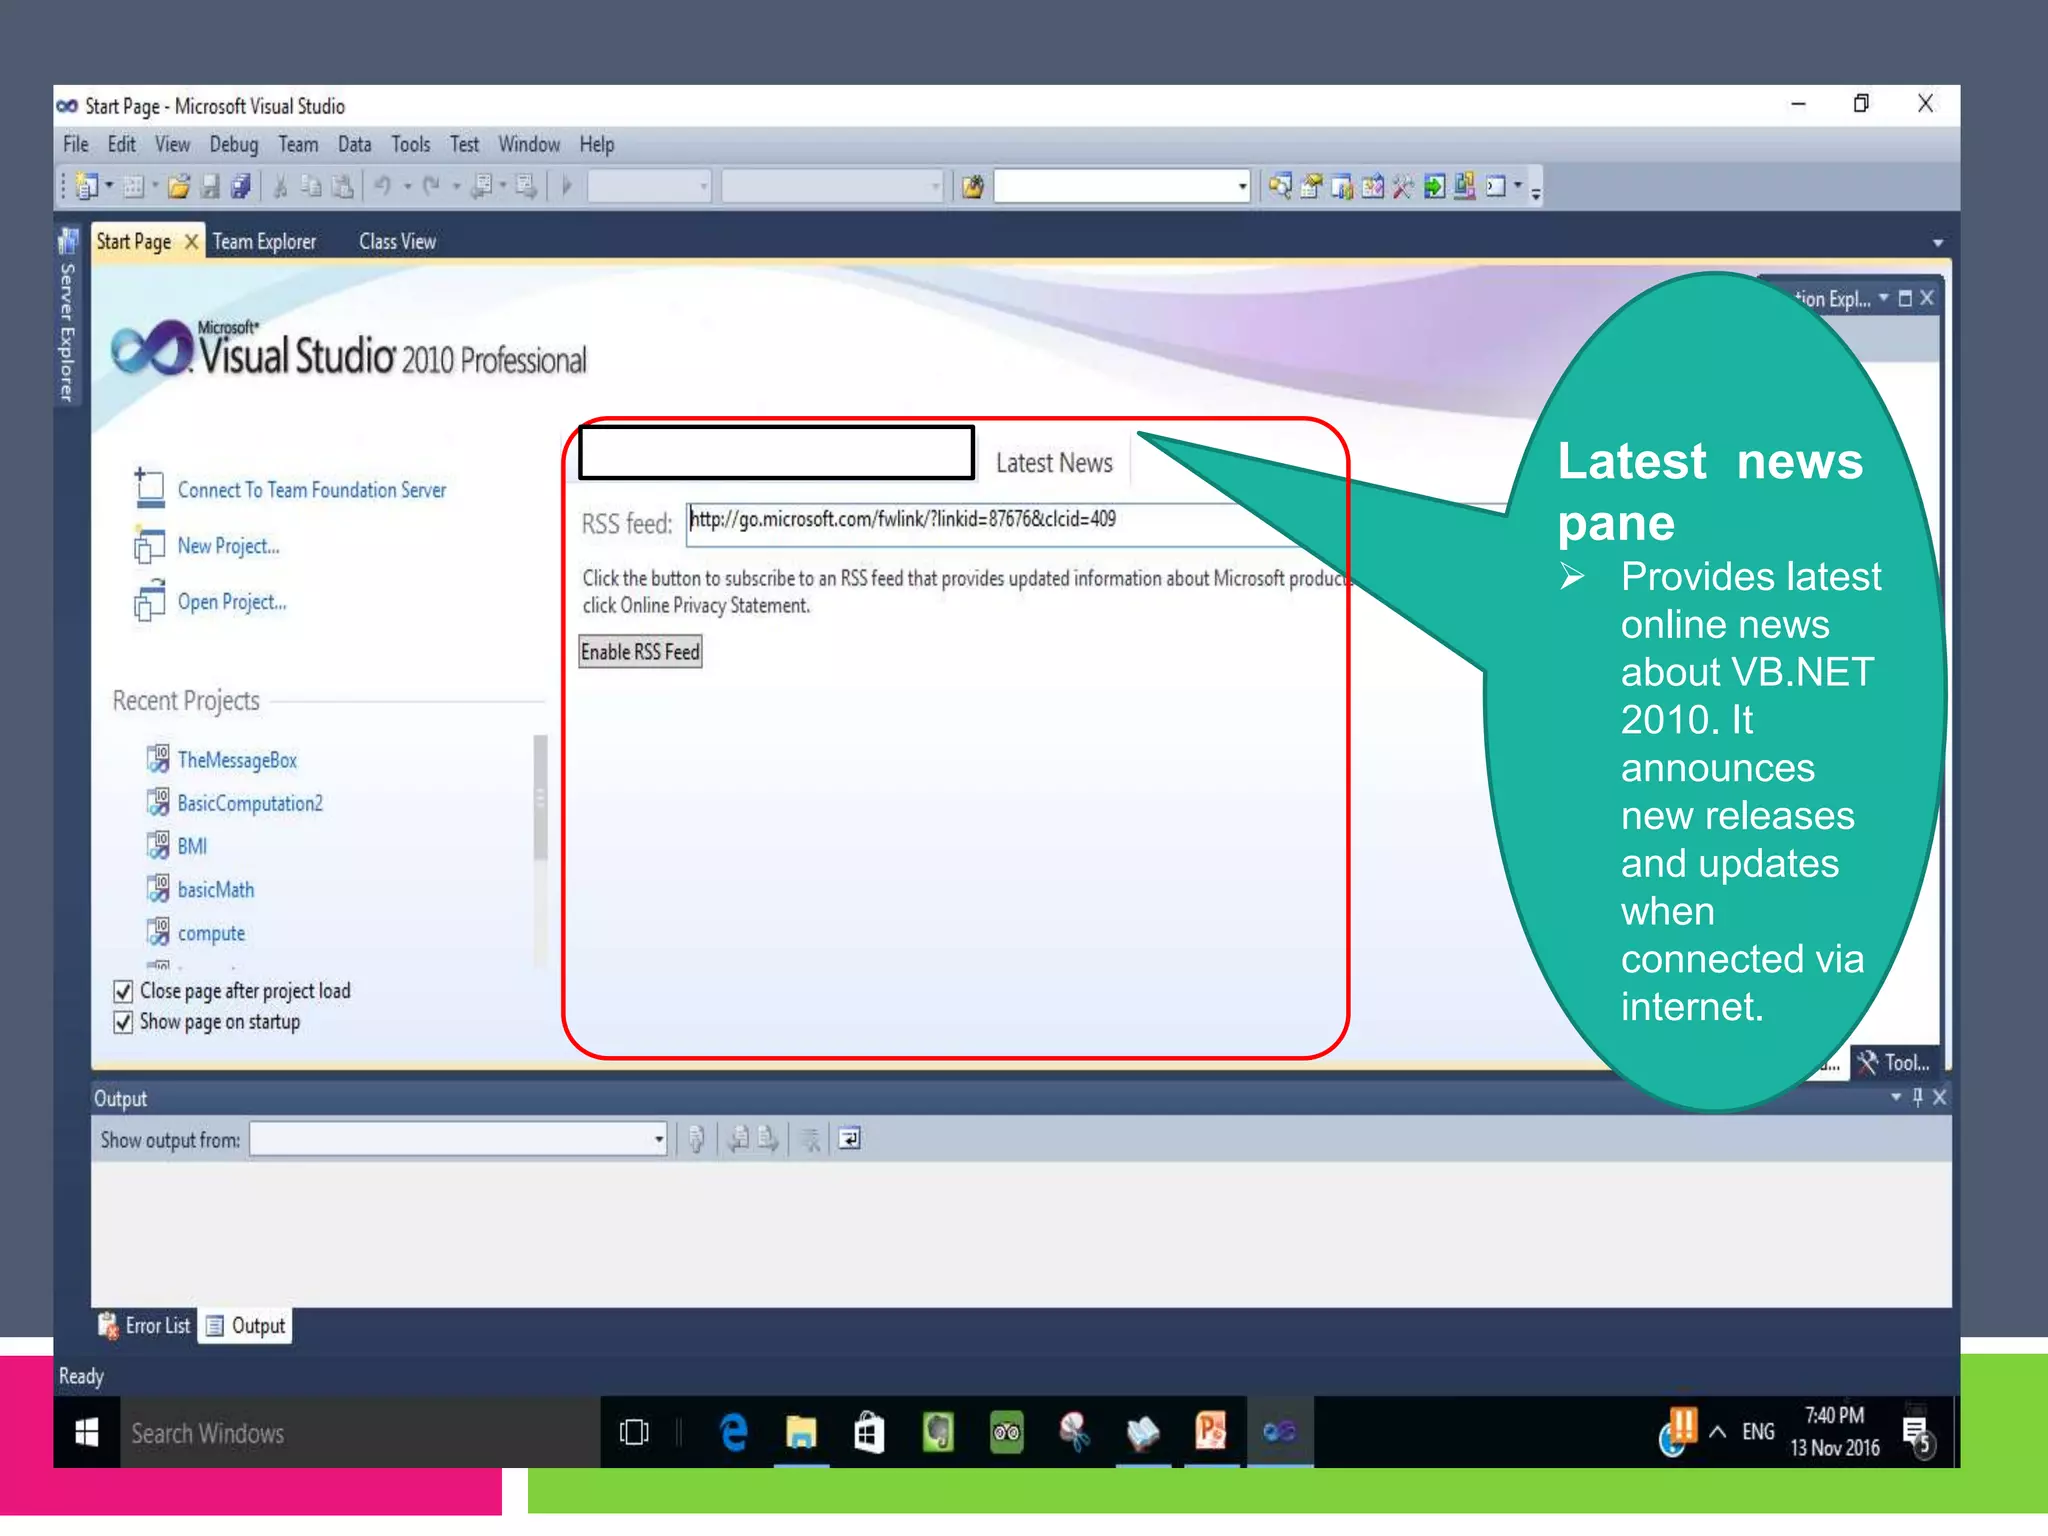Viewport: 2048px width, 1536px height.
Task: Open the Find combo box dropdown arrow
Action: click(1242, 186)
